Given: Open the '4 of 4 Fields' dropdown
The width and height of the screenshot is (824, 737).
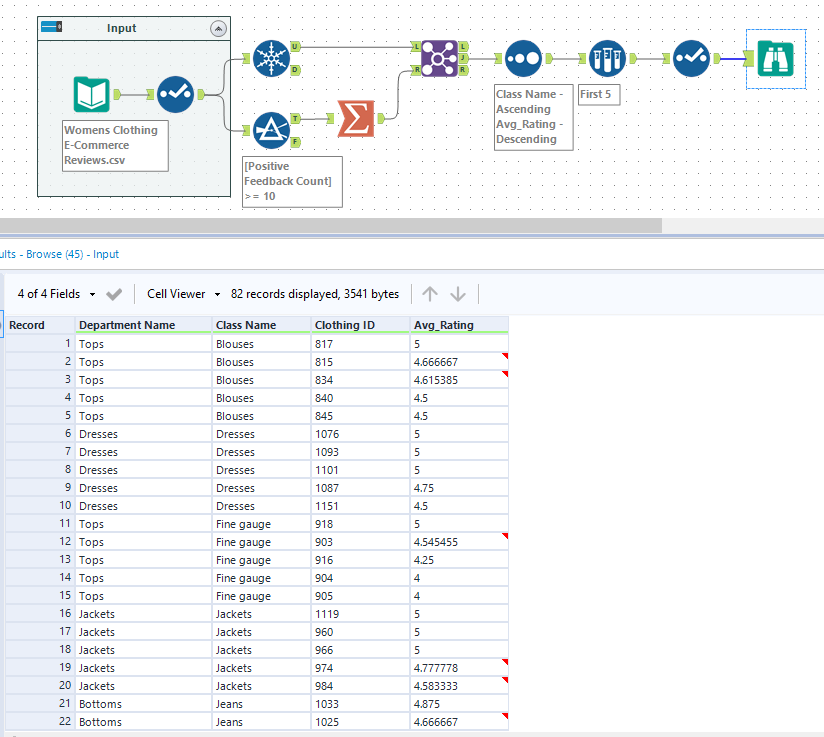Looking at the screenshot, I should [x=57, y=294].
